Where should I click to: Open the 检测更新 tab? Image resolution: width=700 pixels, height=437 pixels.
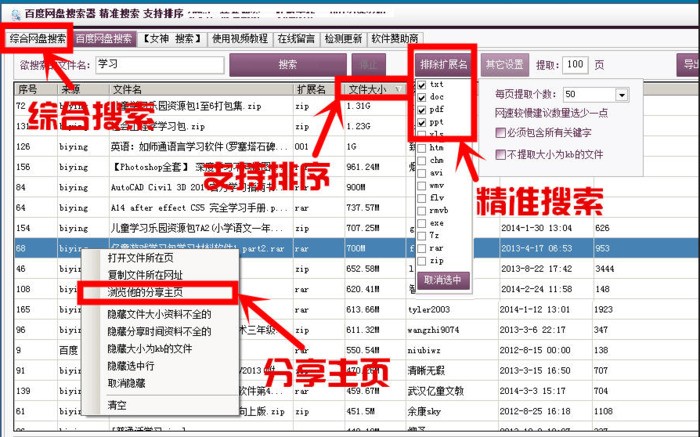coord(343,39)
